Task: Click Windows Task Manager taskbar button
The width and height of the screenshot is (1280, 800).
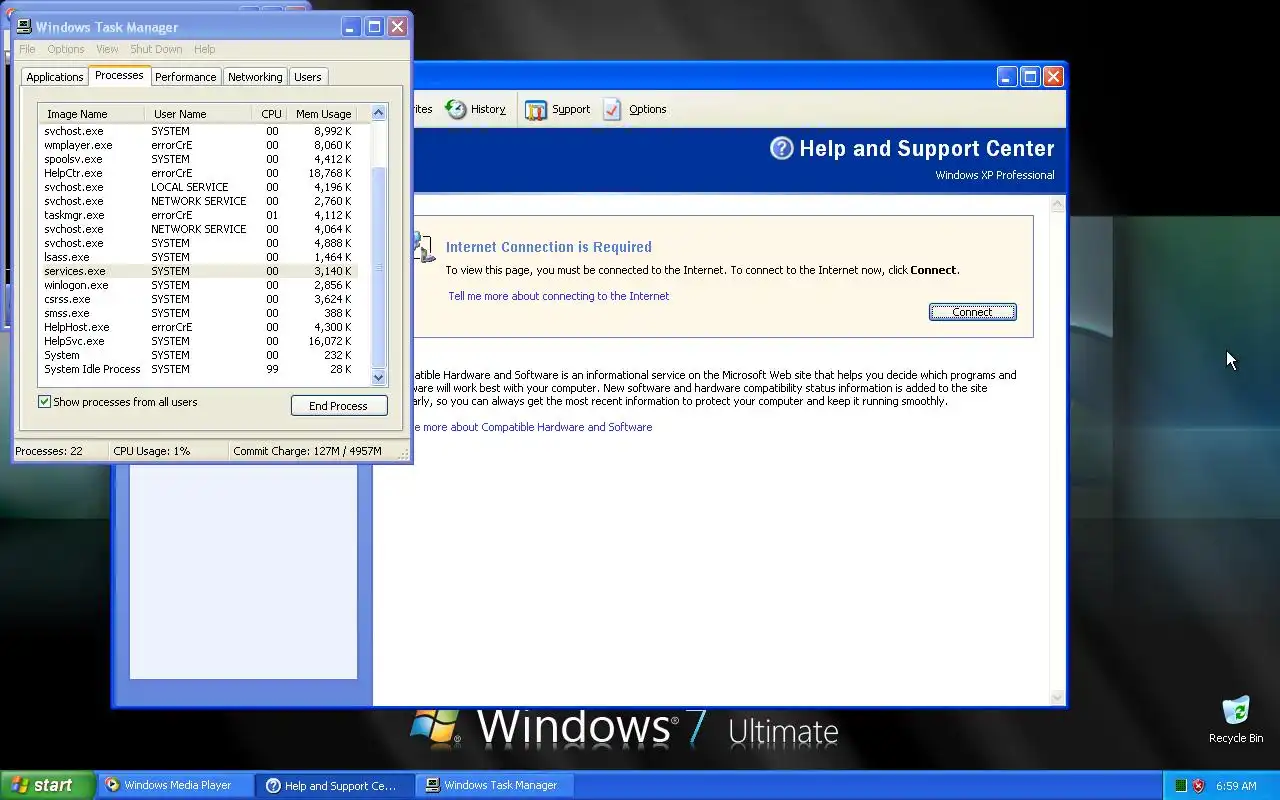Action: pos(494,785)
